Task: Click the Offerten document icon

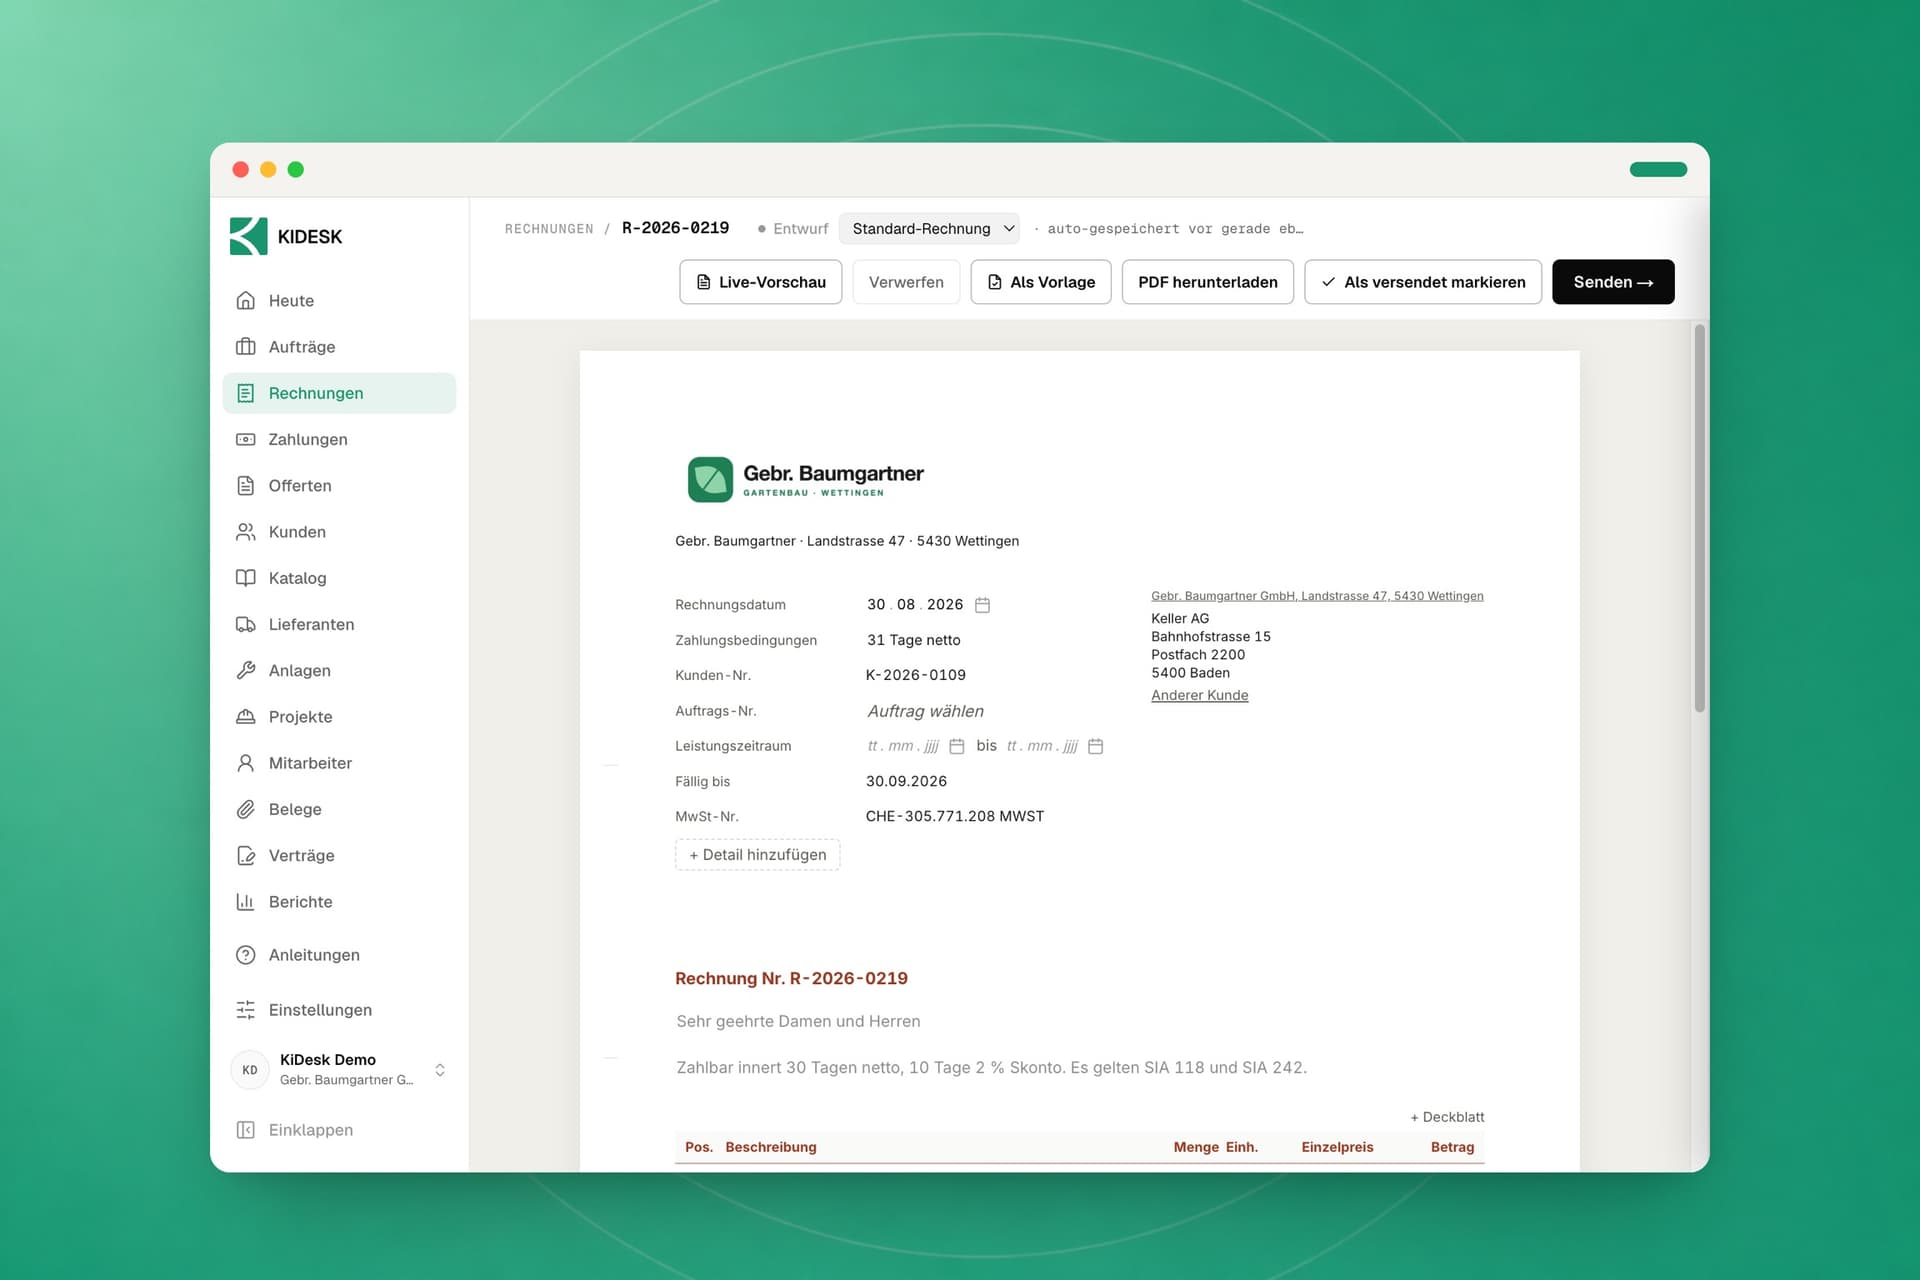Action: point(245,486)
